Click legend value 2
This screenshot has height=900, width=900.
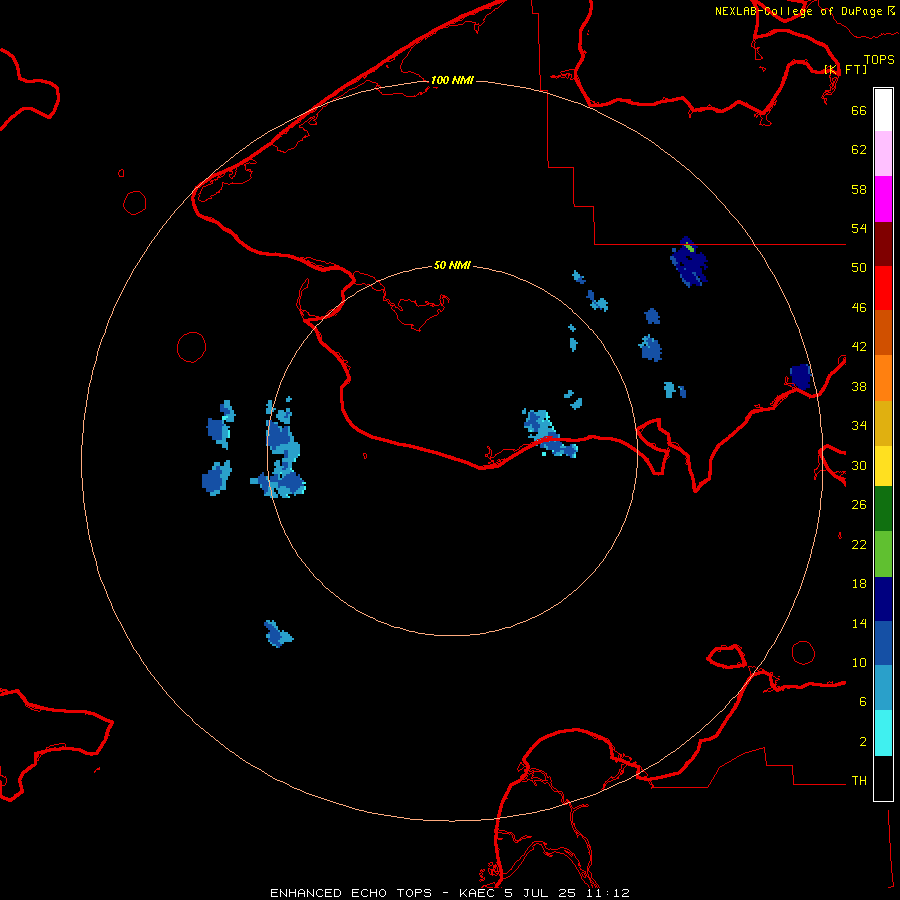[863, 742]
